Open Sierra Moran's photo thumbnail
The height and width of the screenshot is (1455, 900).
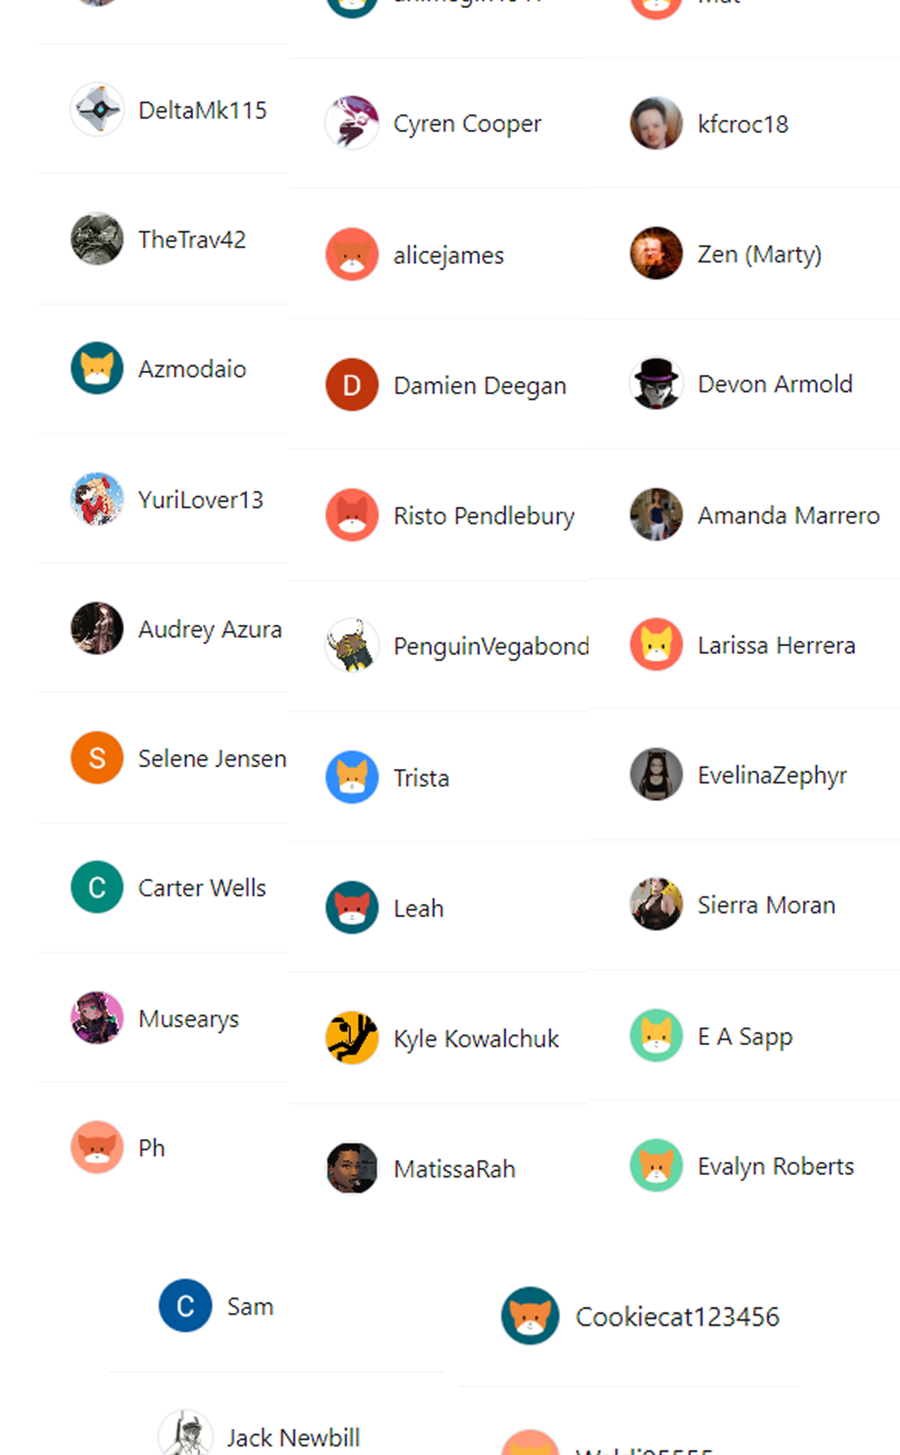tap(656, 904)
